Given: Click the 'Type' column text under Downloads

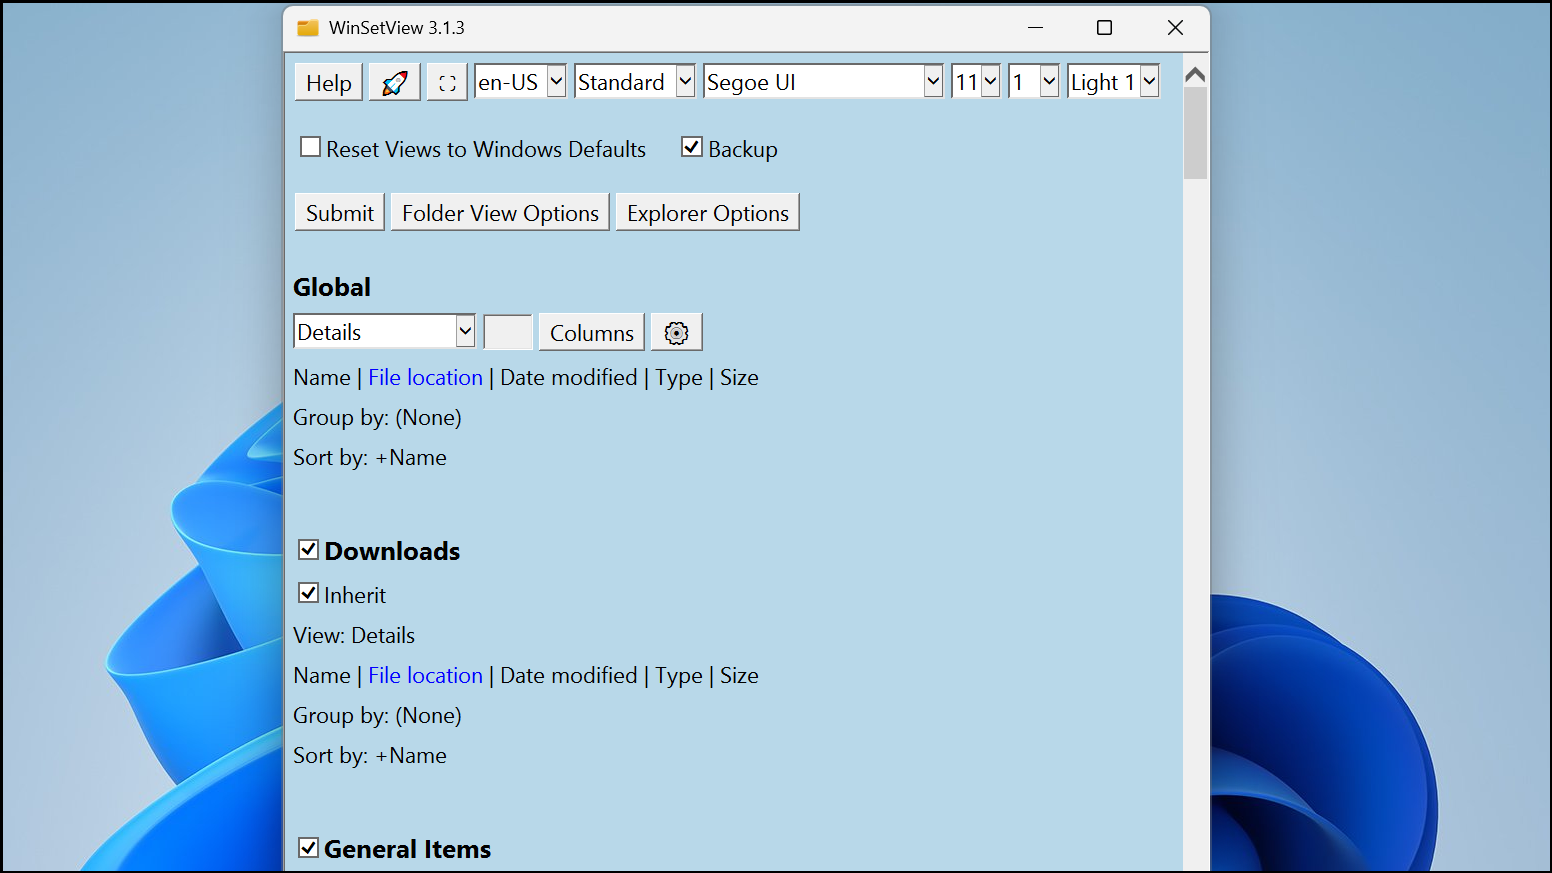Looking at the screenshot, I should point(679,677).
